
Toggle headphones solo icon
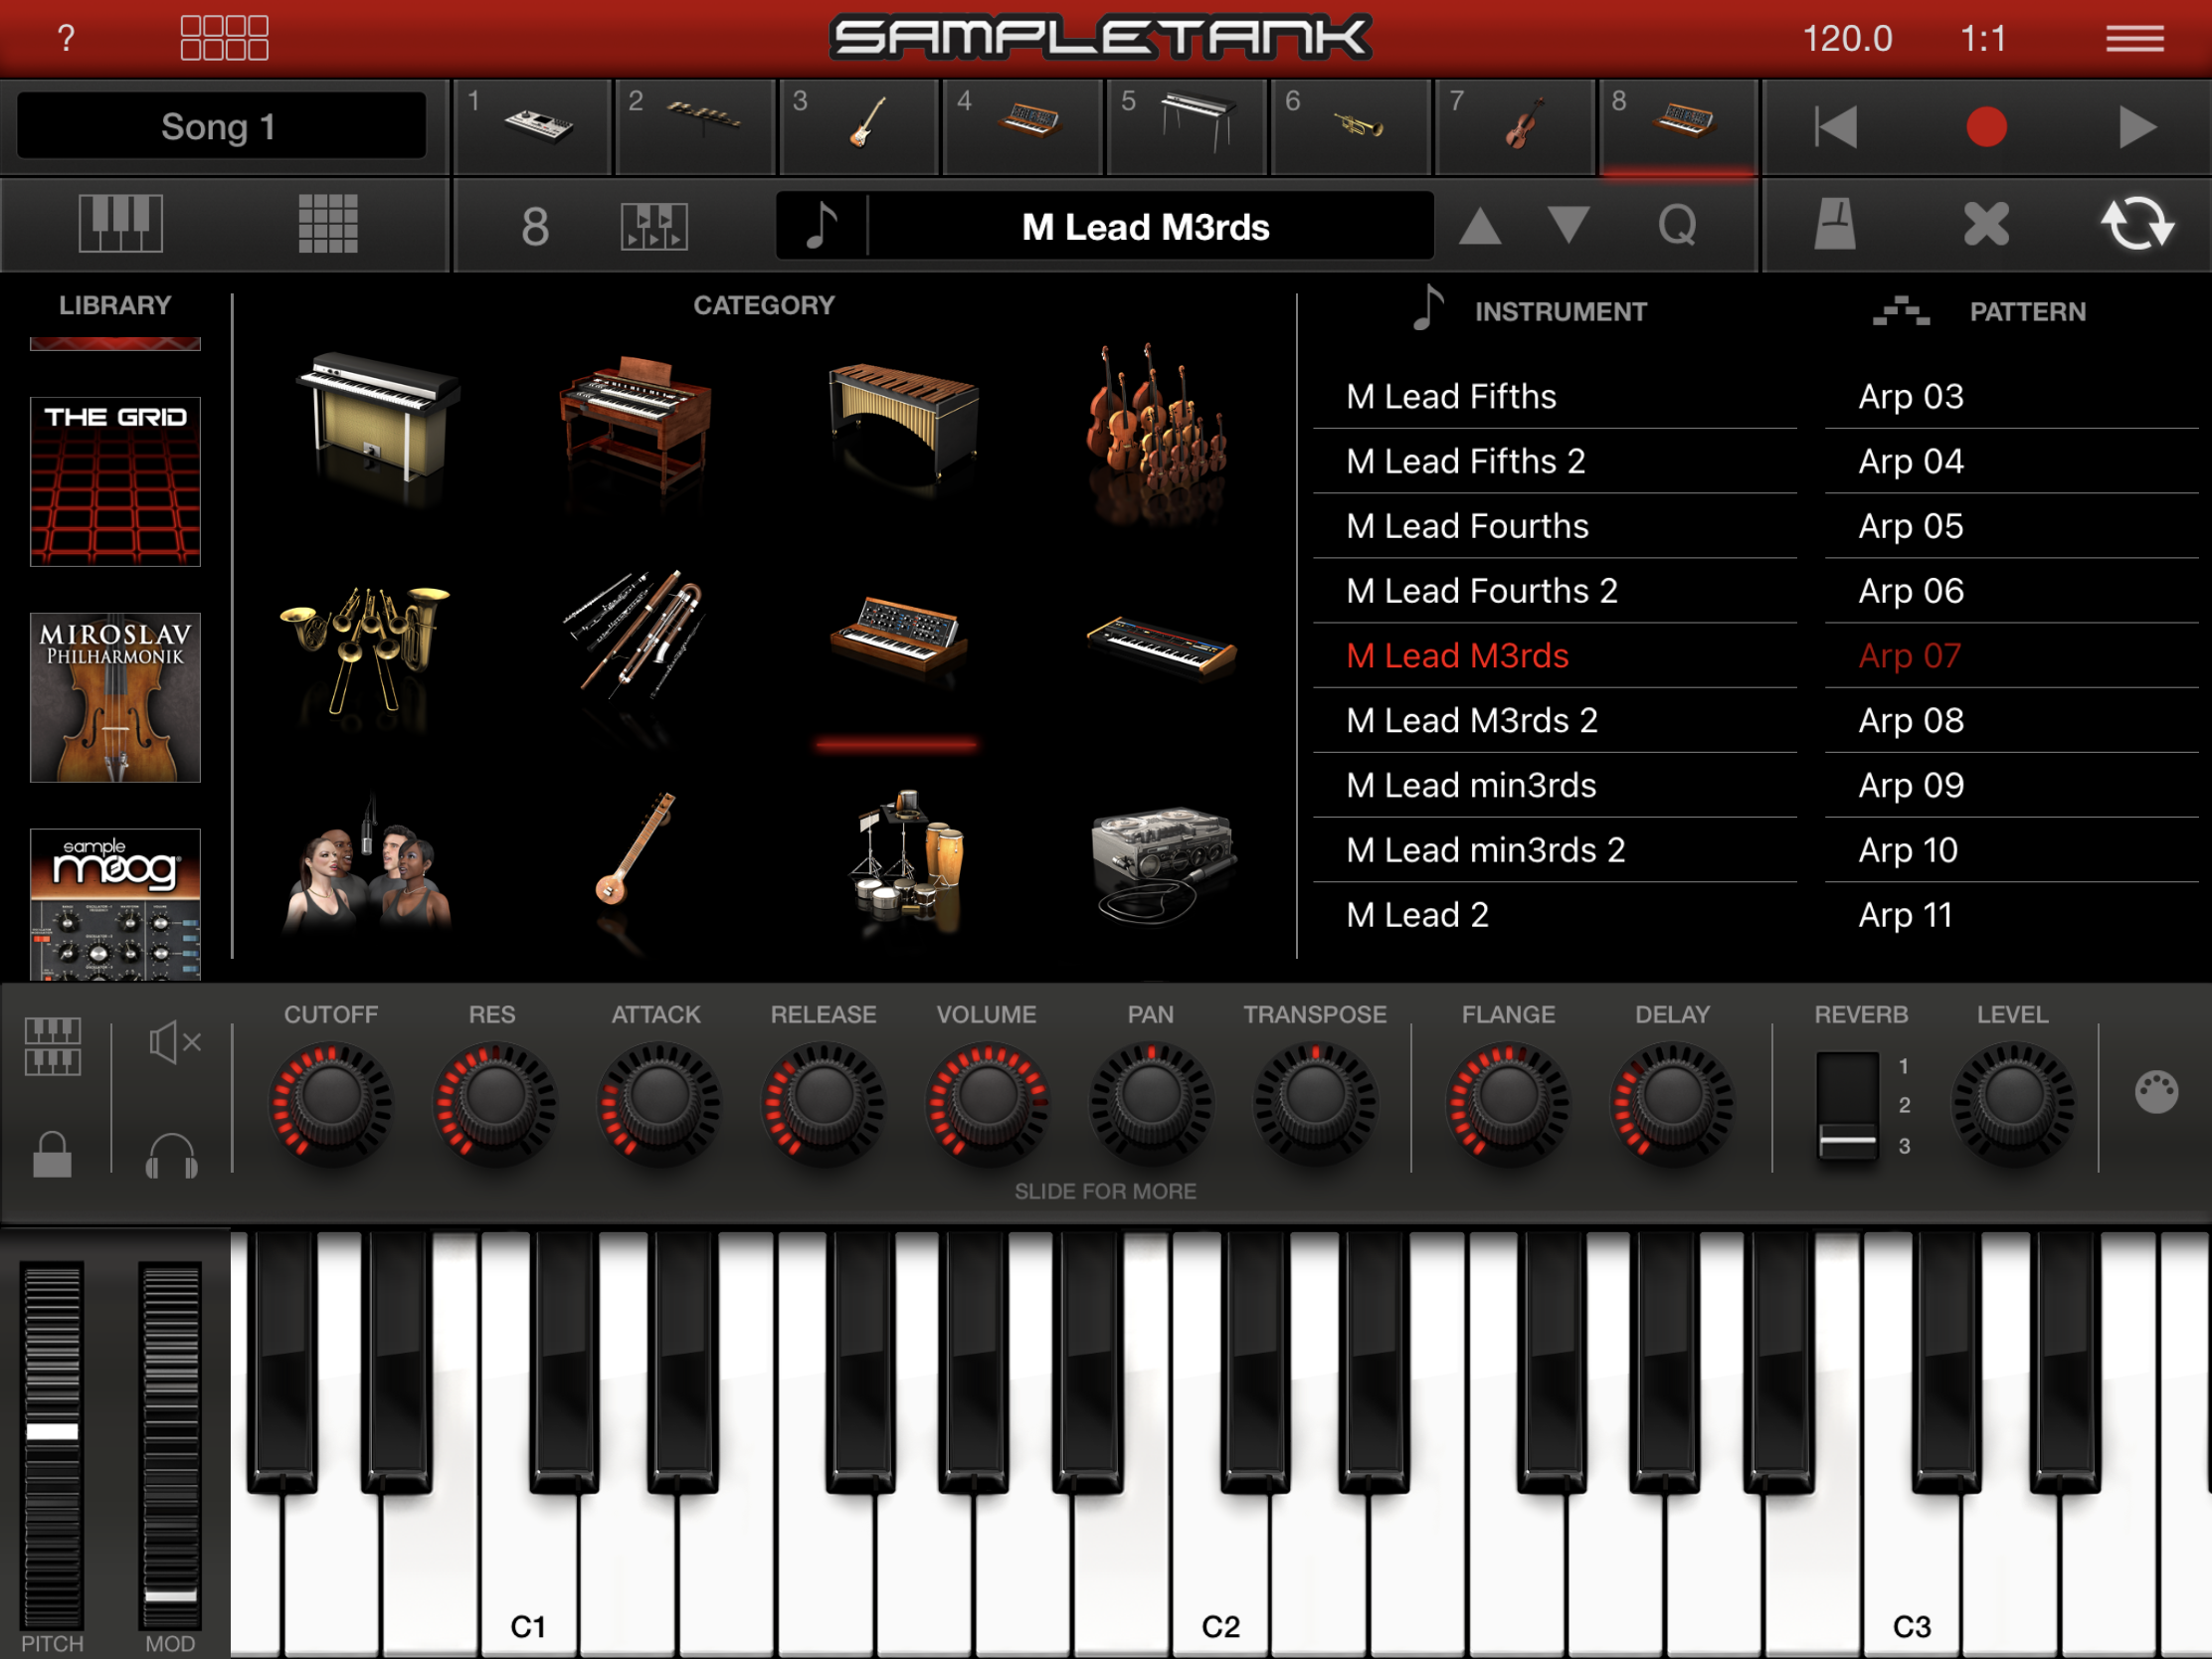pos(171,1157)
